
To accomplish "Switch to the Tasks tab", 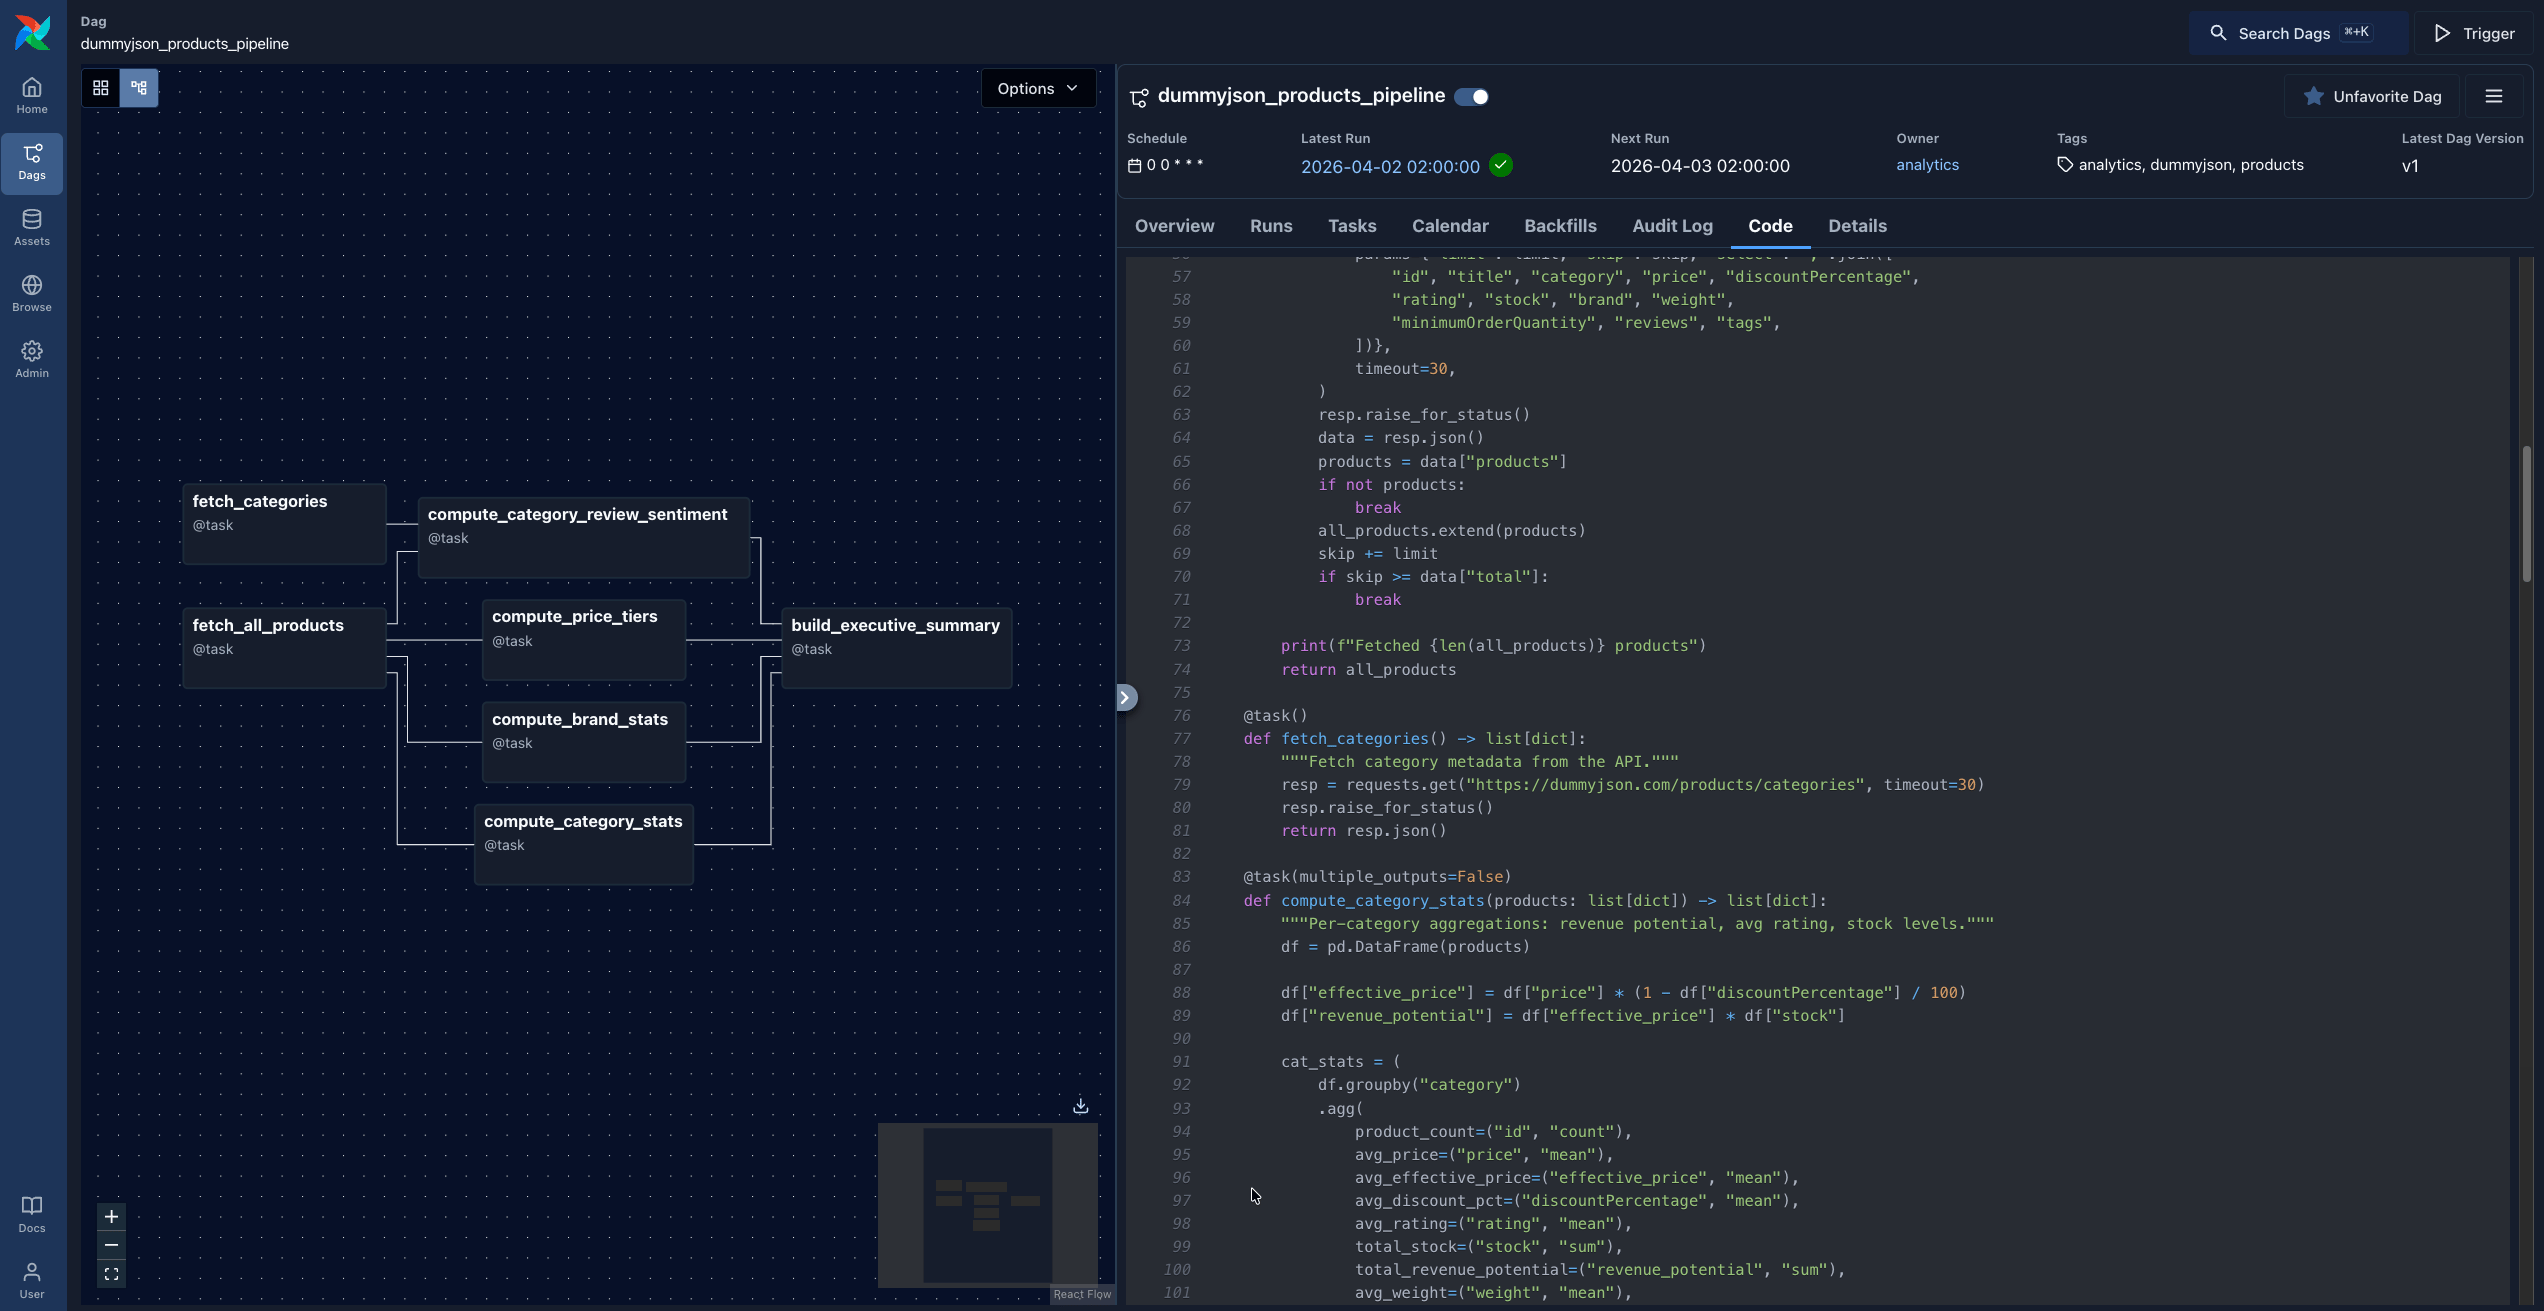I will click(x=1352, y=226).
